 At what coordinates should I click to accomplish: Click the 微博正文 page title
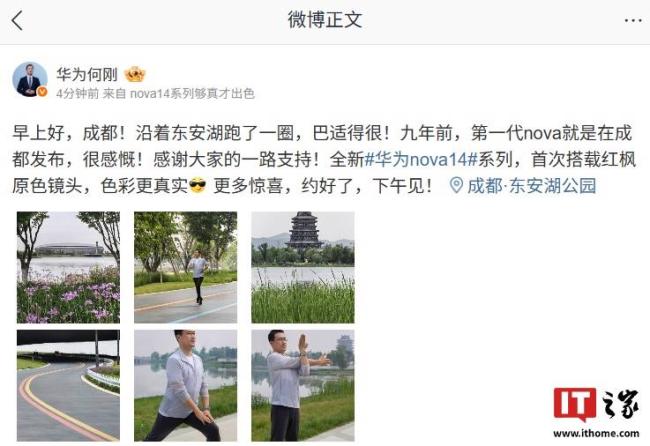click(x=325, y=19)
